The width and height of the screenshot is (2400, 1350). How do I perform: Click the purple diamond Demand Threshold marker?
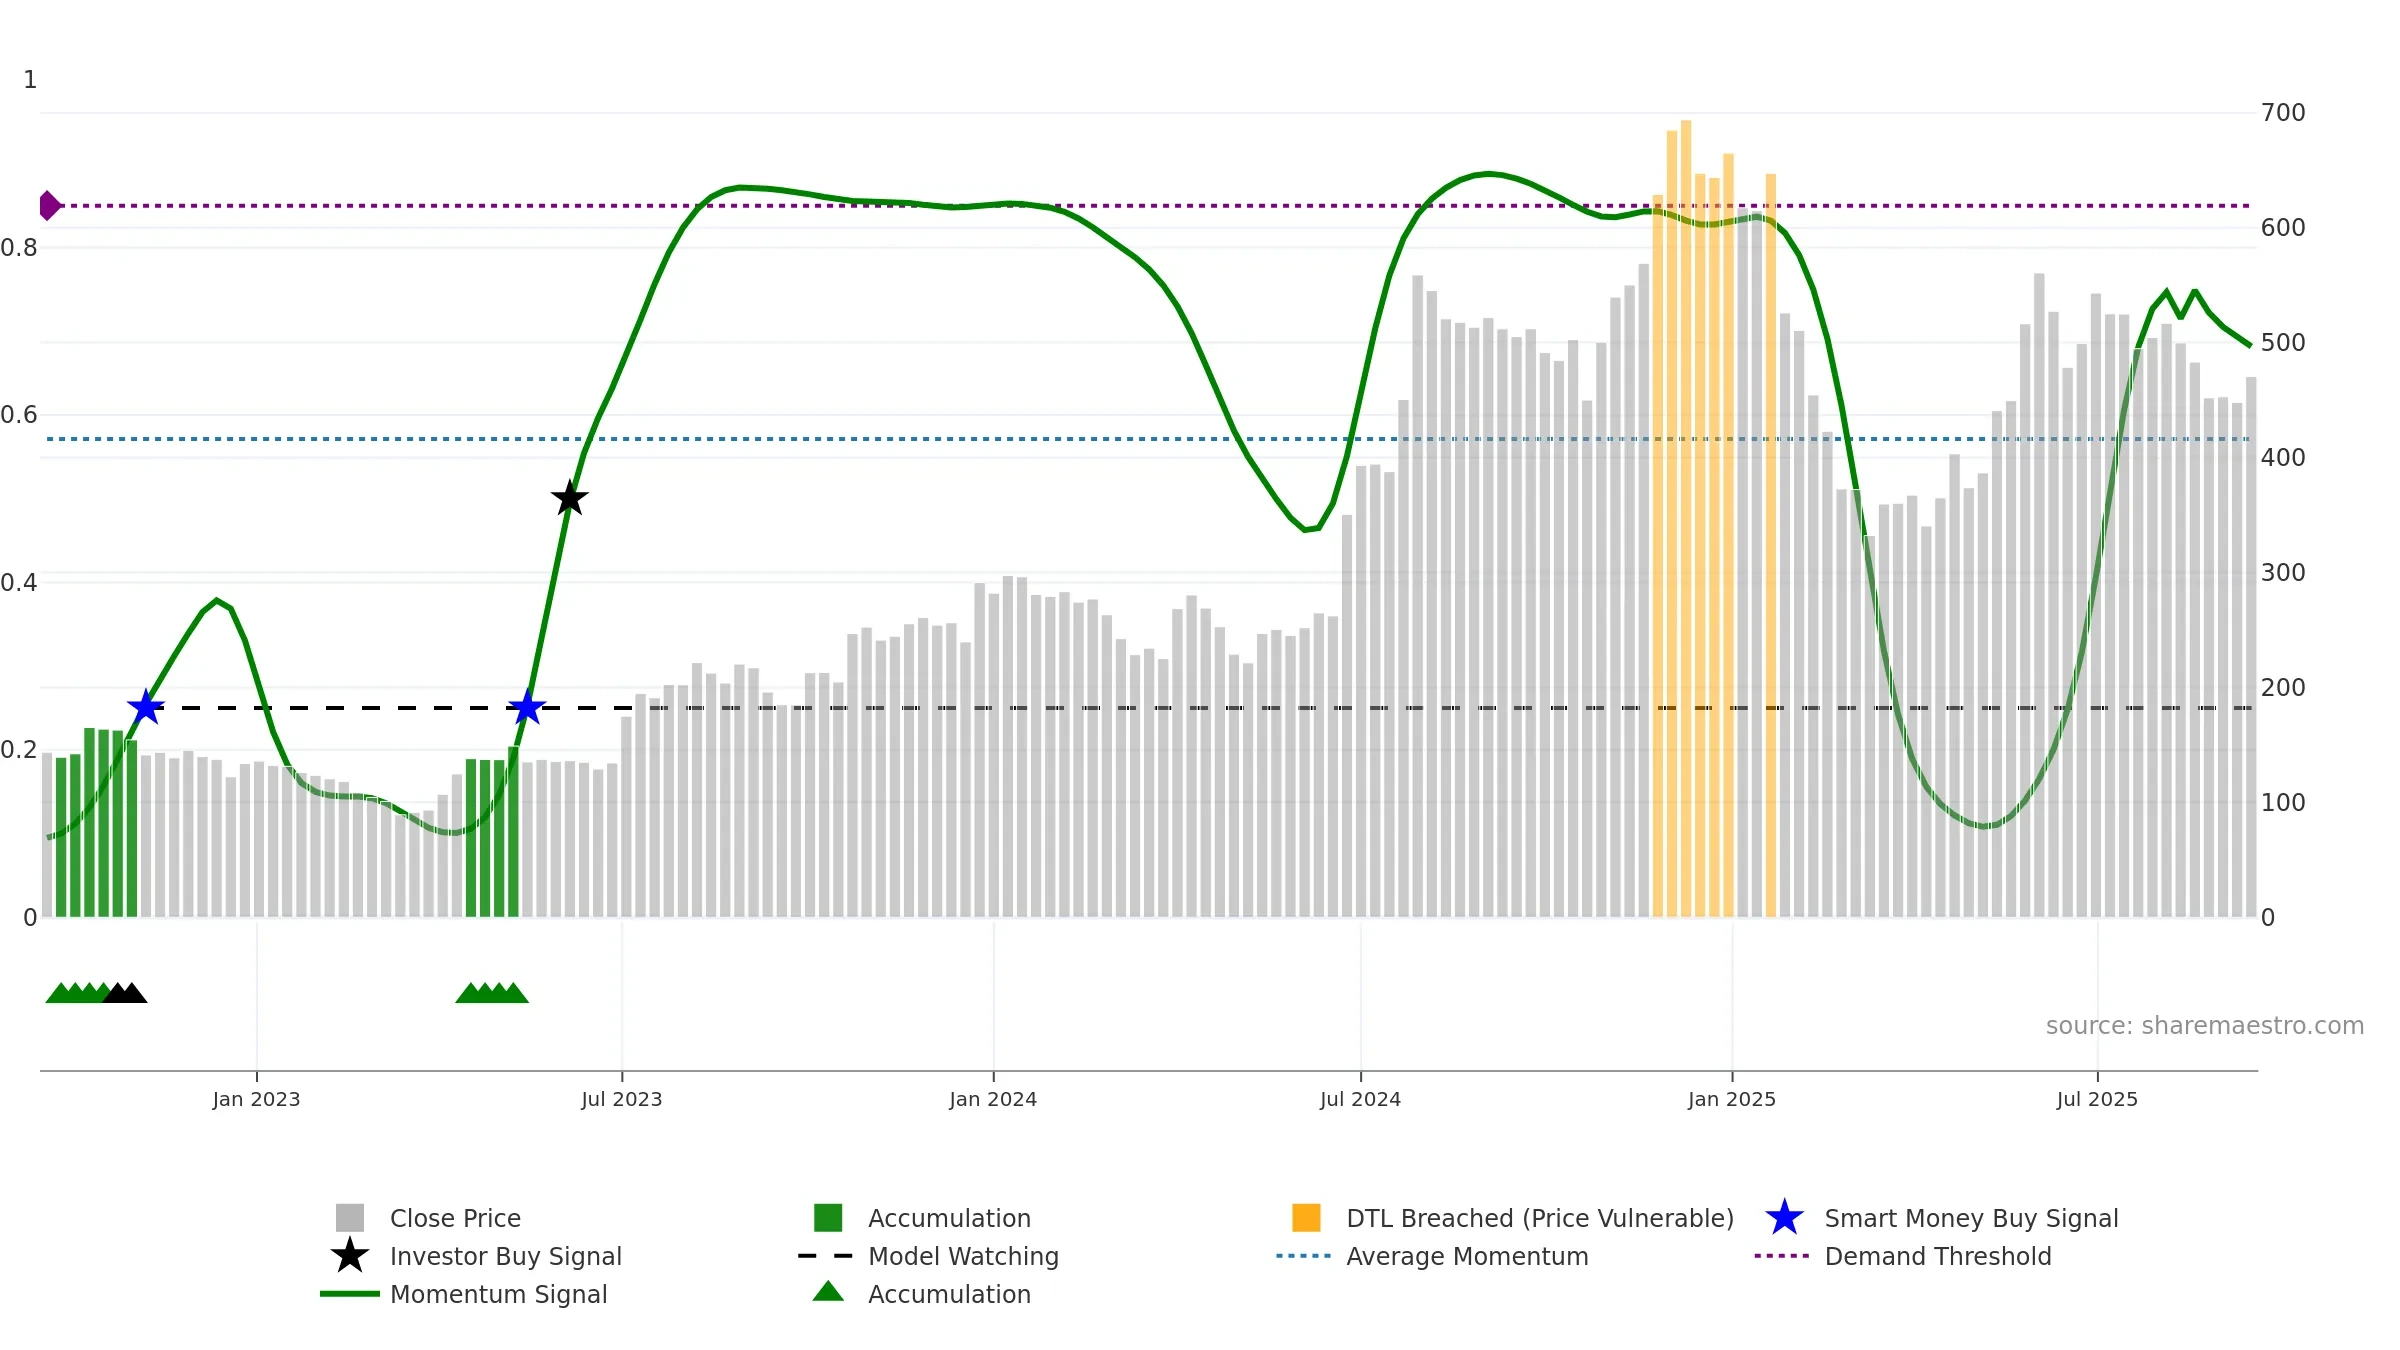(49, 205)
